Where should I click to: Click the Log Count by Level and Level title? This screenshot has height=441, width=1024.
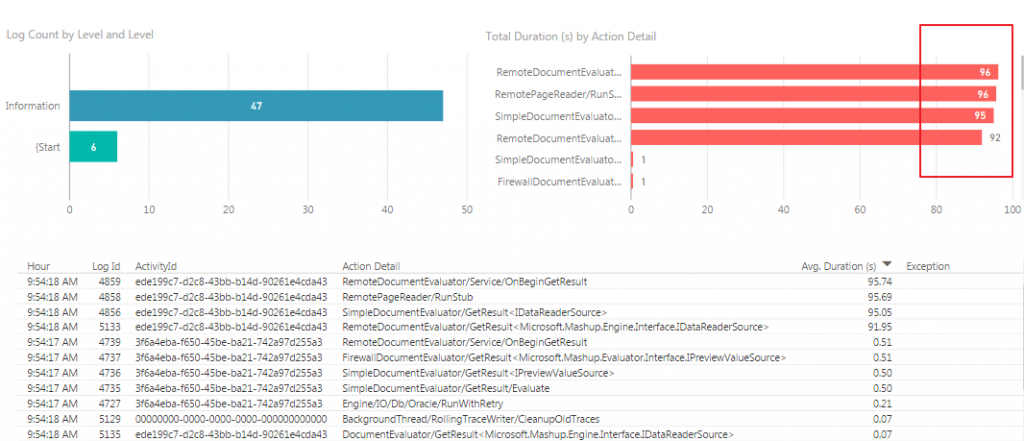[80, 35]
